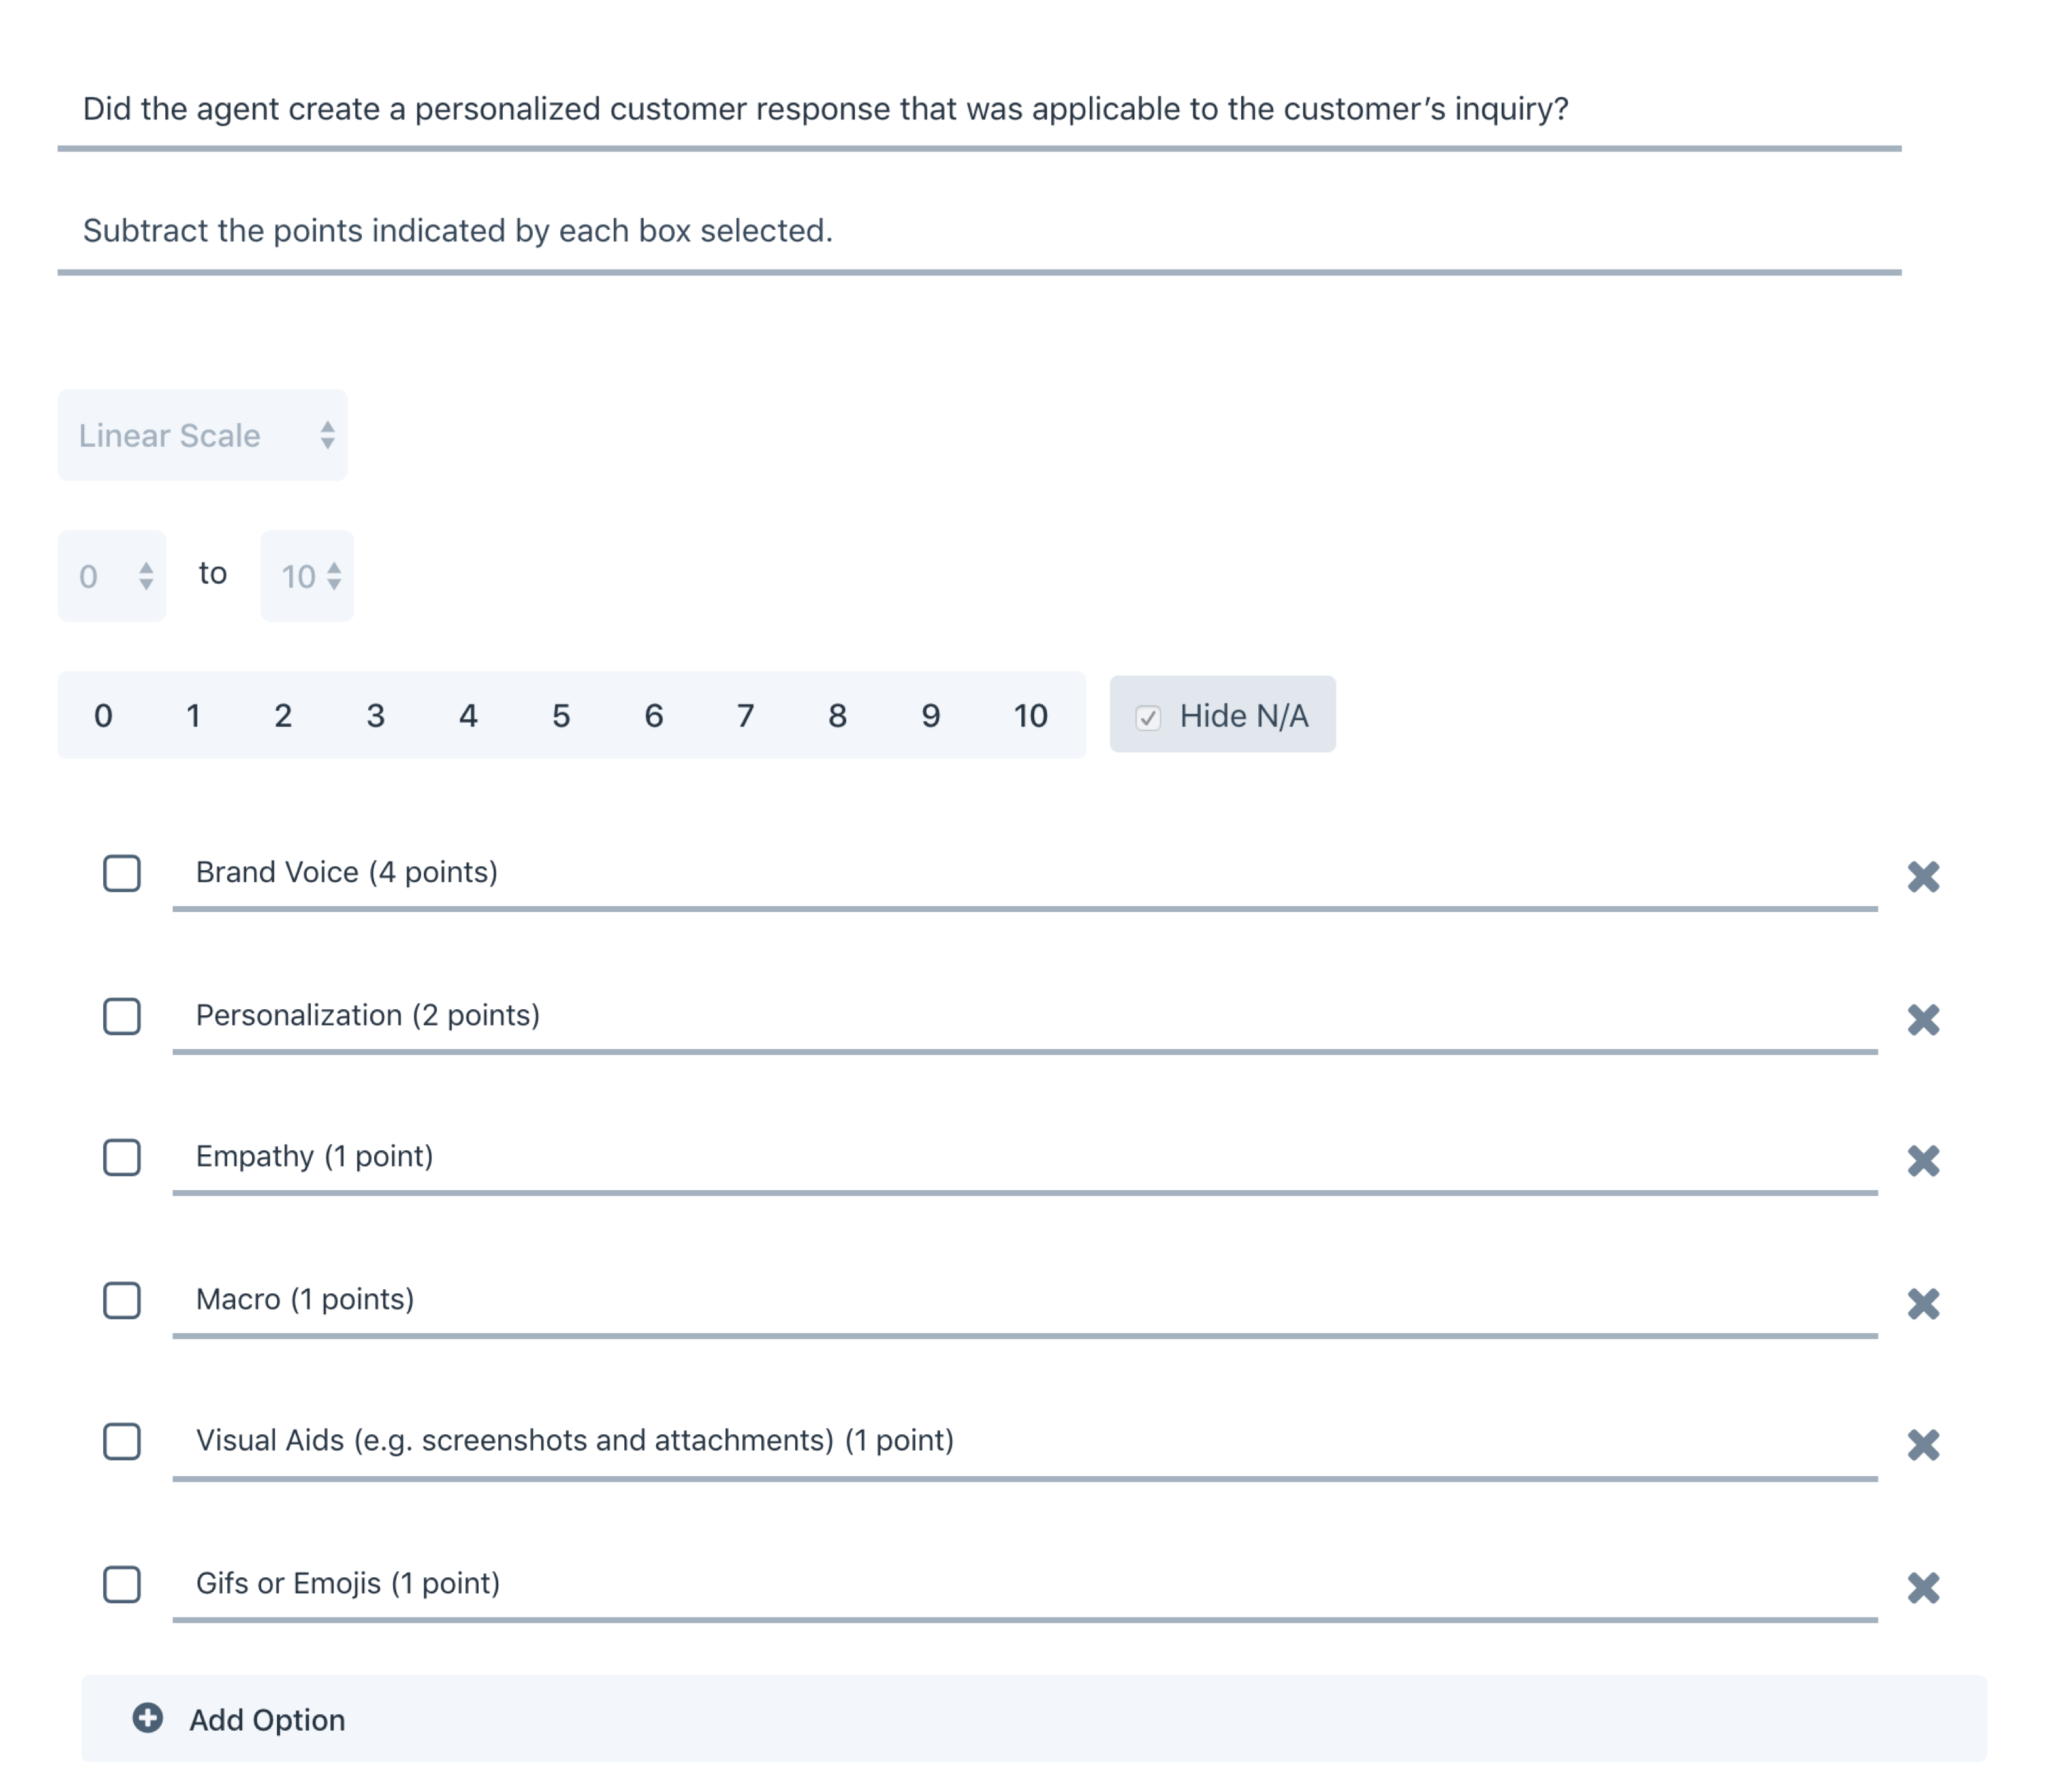Remove the Visual Aids option
This screenshot has width=2047, height=1792.
[1922, 1445]
